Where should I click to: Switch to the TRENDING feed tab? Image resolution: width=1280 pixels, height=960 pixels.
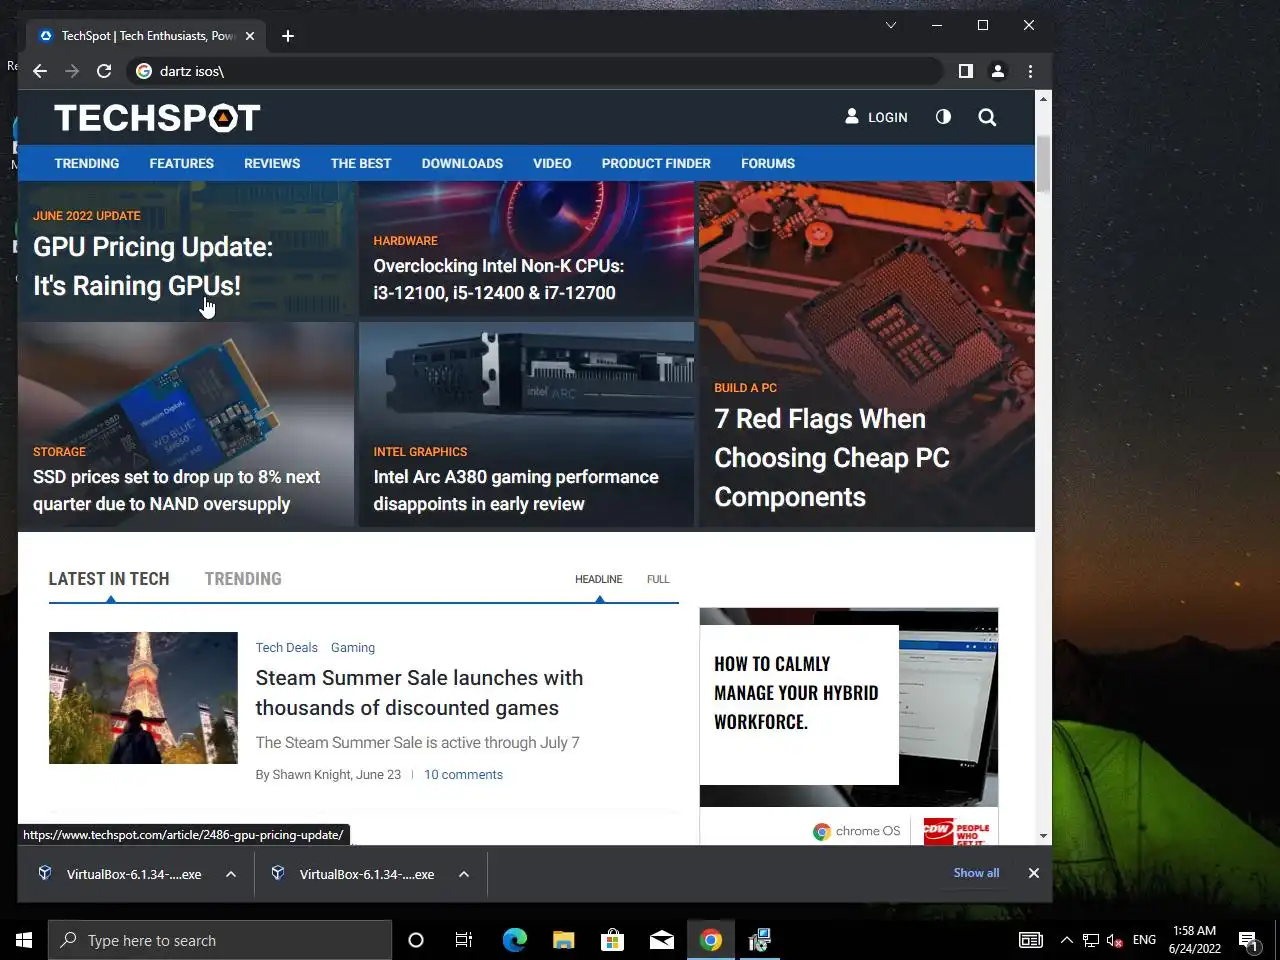pyautogui.click(x=243, y=579)
